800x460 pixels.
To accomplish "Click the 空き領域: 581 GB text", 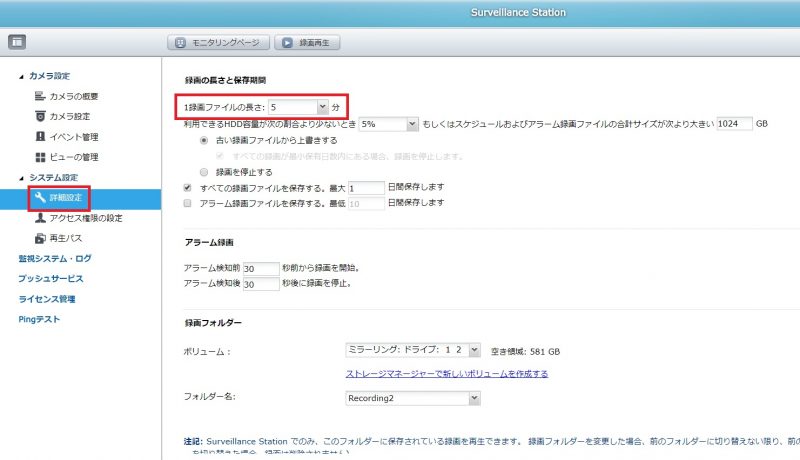I will (525, 351).
